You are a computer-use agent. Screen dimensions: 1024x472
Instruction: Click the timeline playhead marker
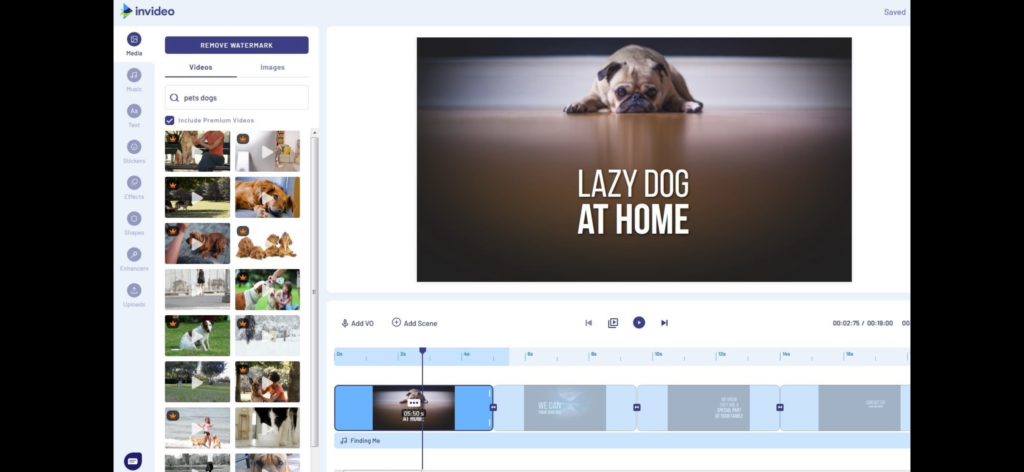pyautogui.click(x=422, y=351)
